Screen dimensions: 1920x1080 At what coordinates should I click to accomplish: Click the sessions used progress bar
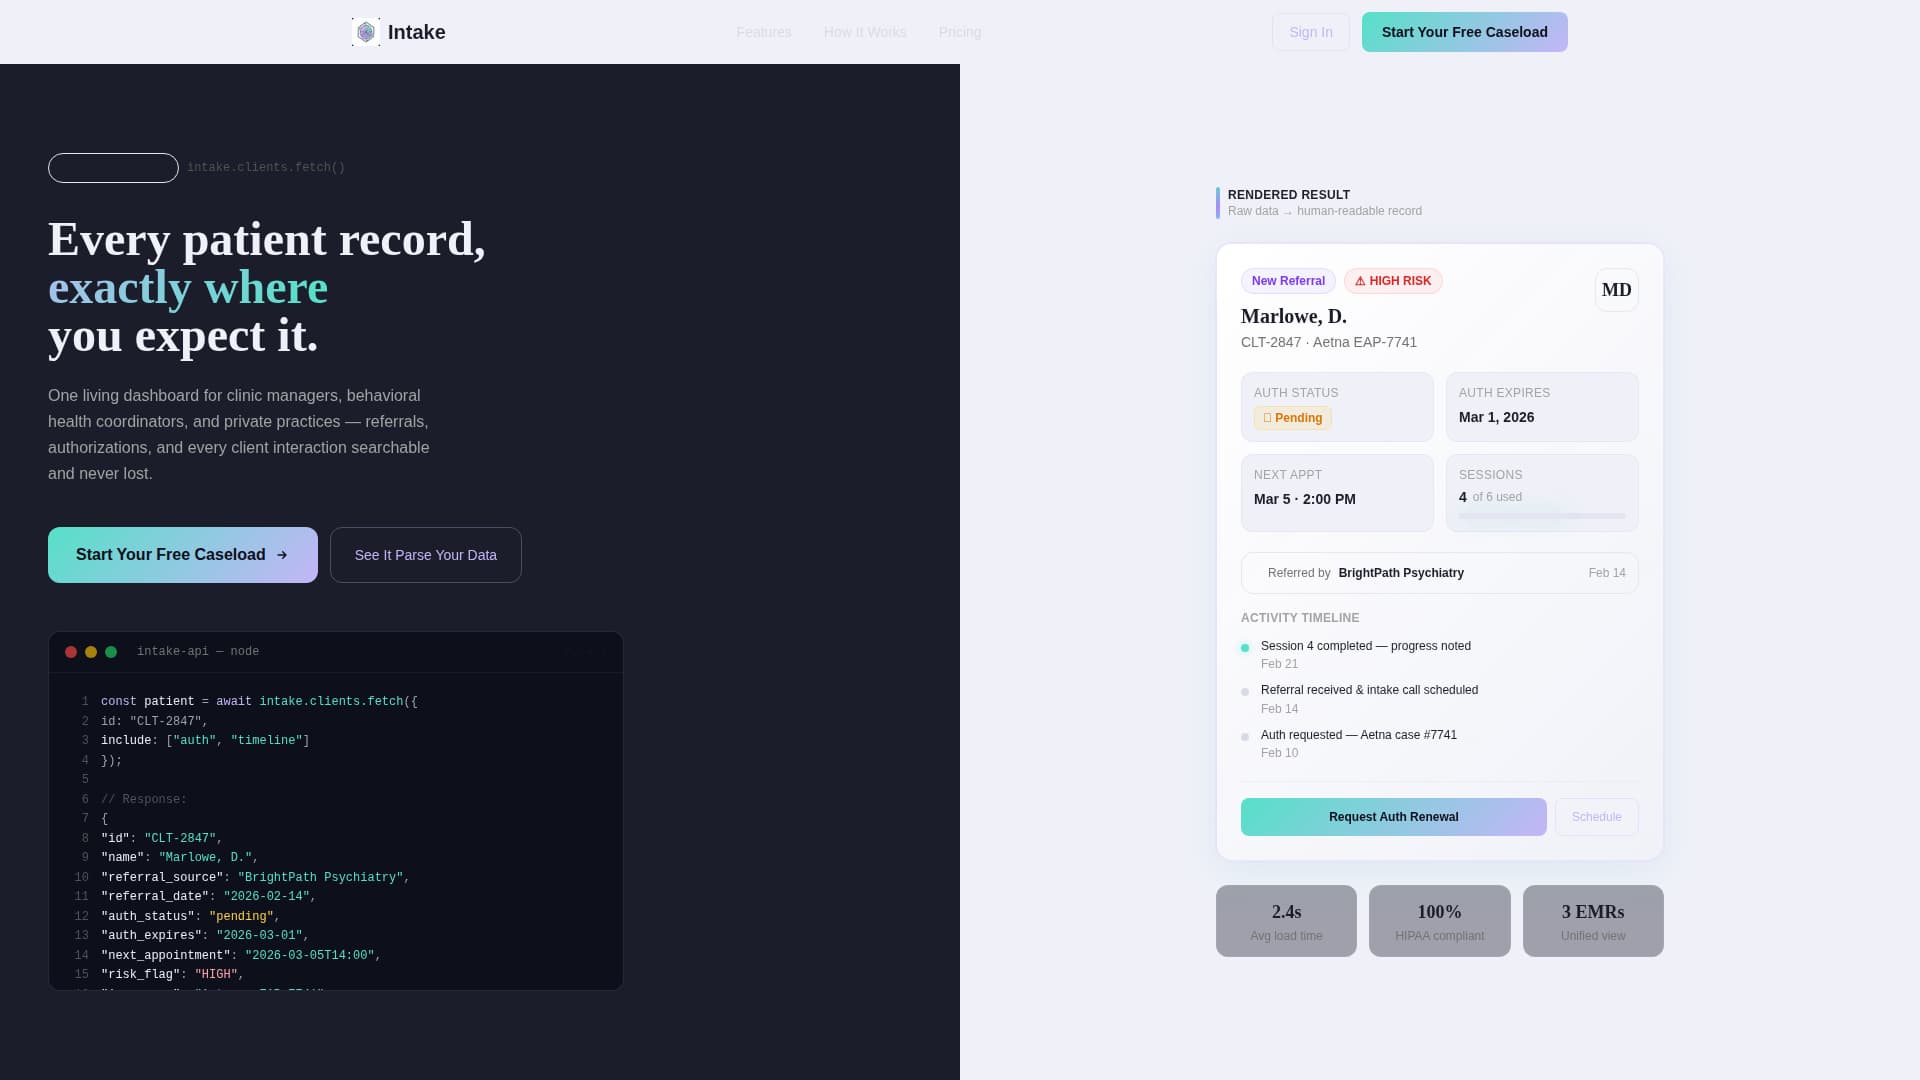pos(1542,516)
